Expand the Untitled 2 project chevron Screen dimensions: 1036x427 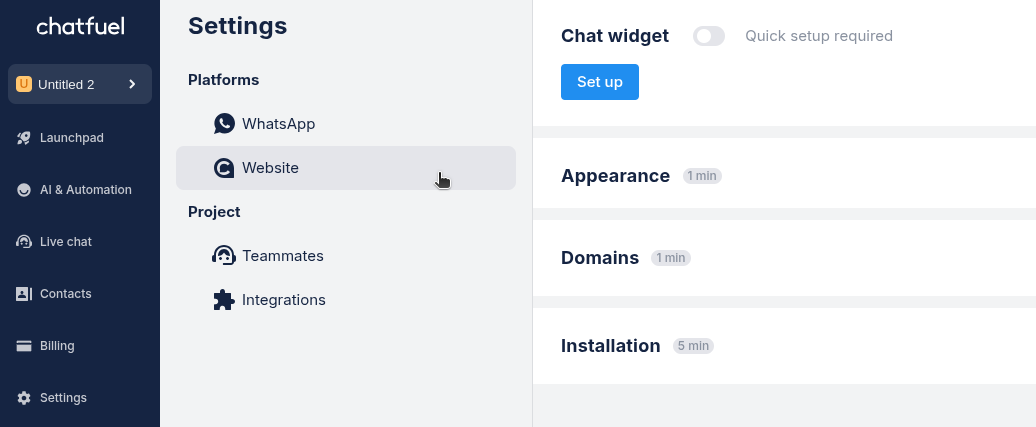(x=132, y=84)
